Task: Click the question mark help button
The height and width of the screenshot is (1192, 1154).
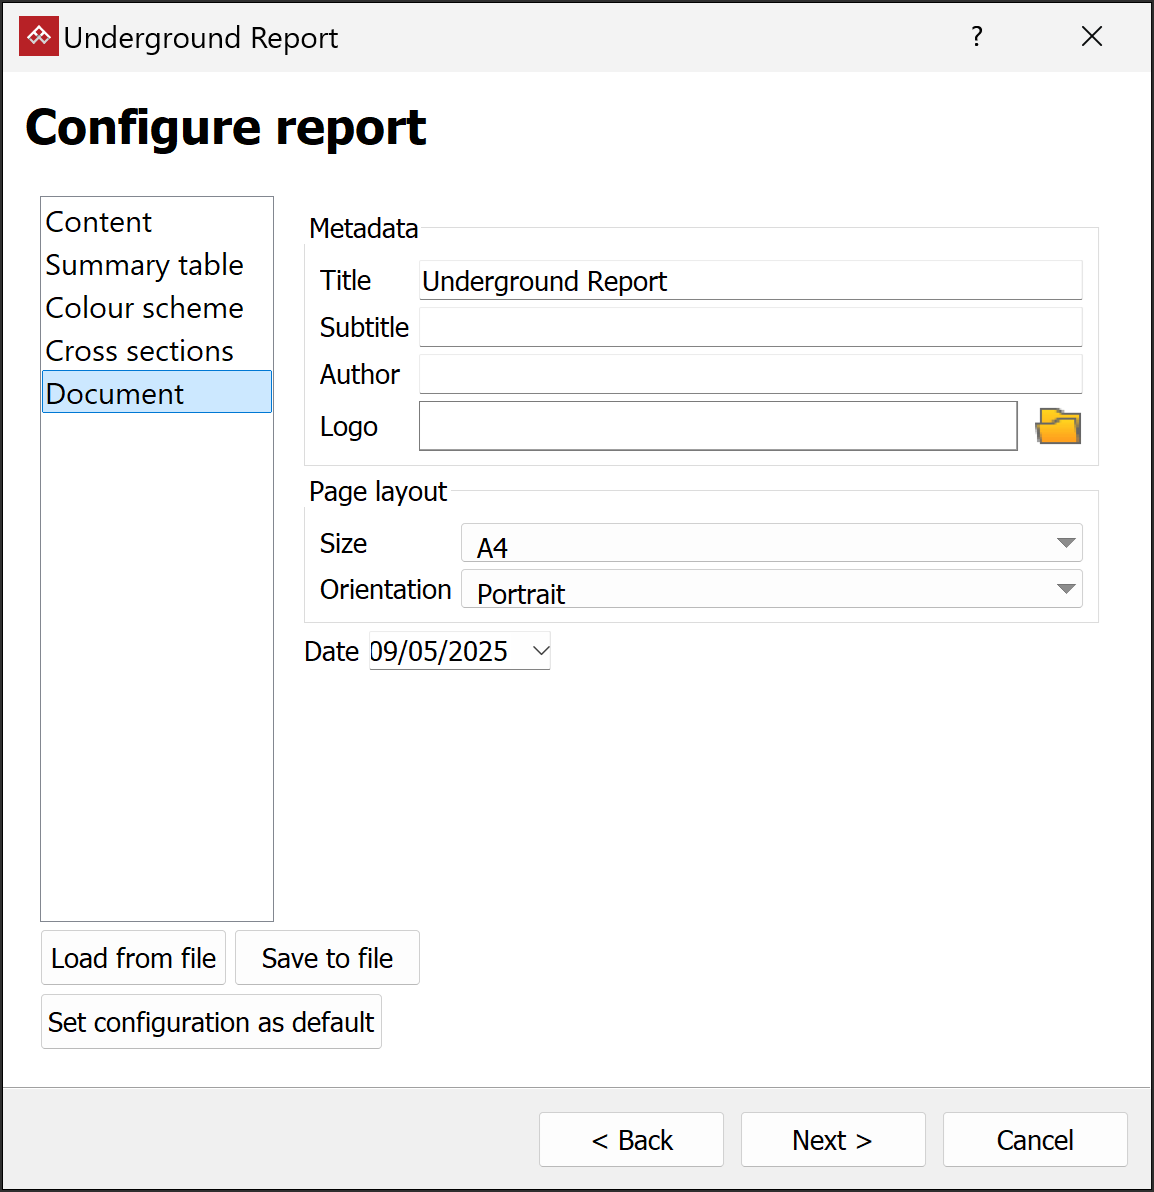Action: (977, 37)
